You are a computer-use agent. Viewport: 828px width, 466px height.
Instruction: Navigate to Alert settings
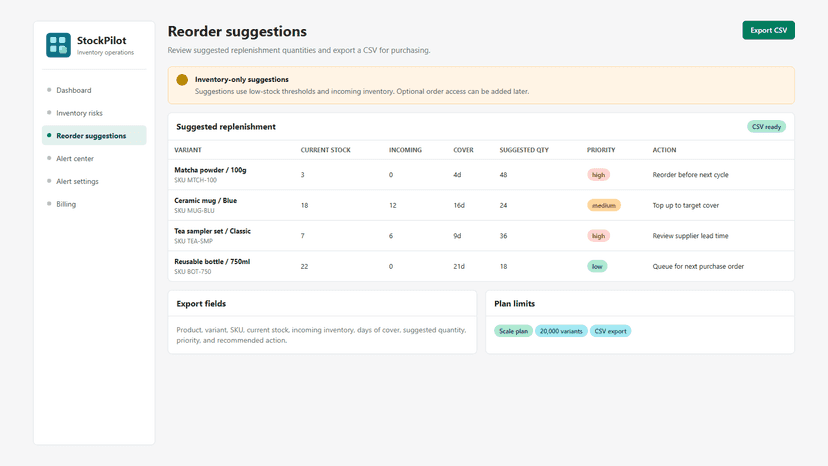(x=94, y=181)
